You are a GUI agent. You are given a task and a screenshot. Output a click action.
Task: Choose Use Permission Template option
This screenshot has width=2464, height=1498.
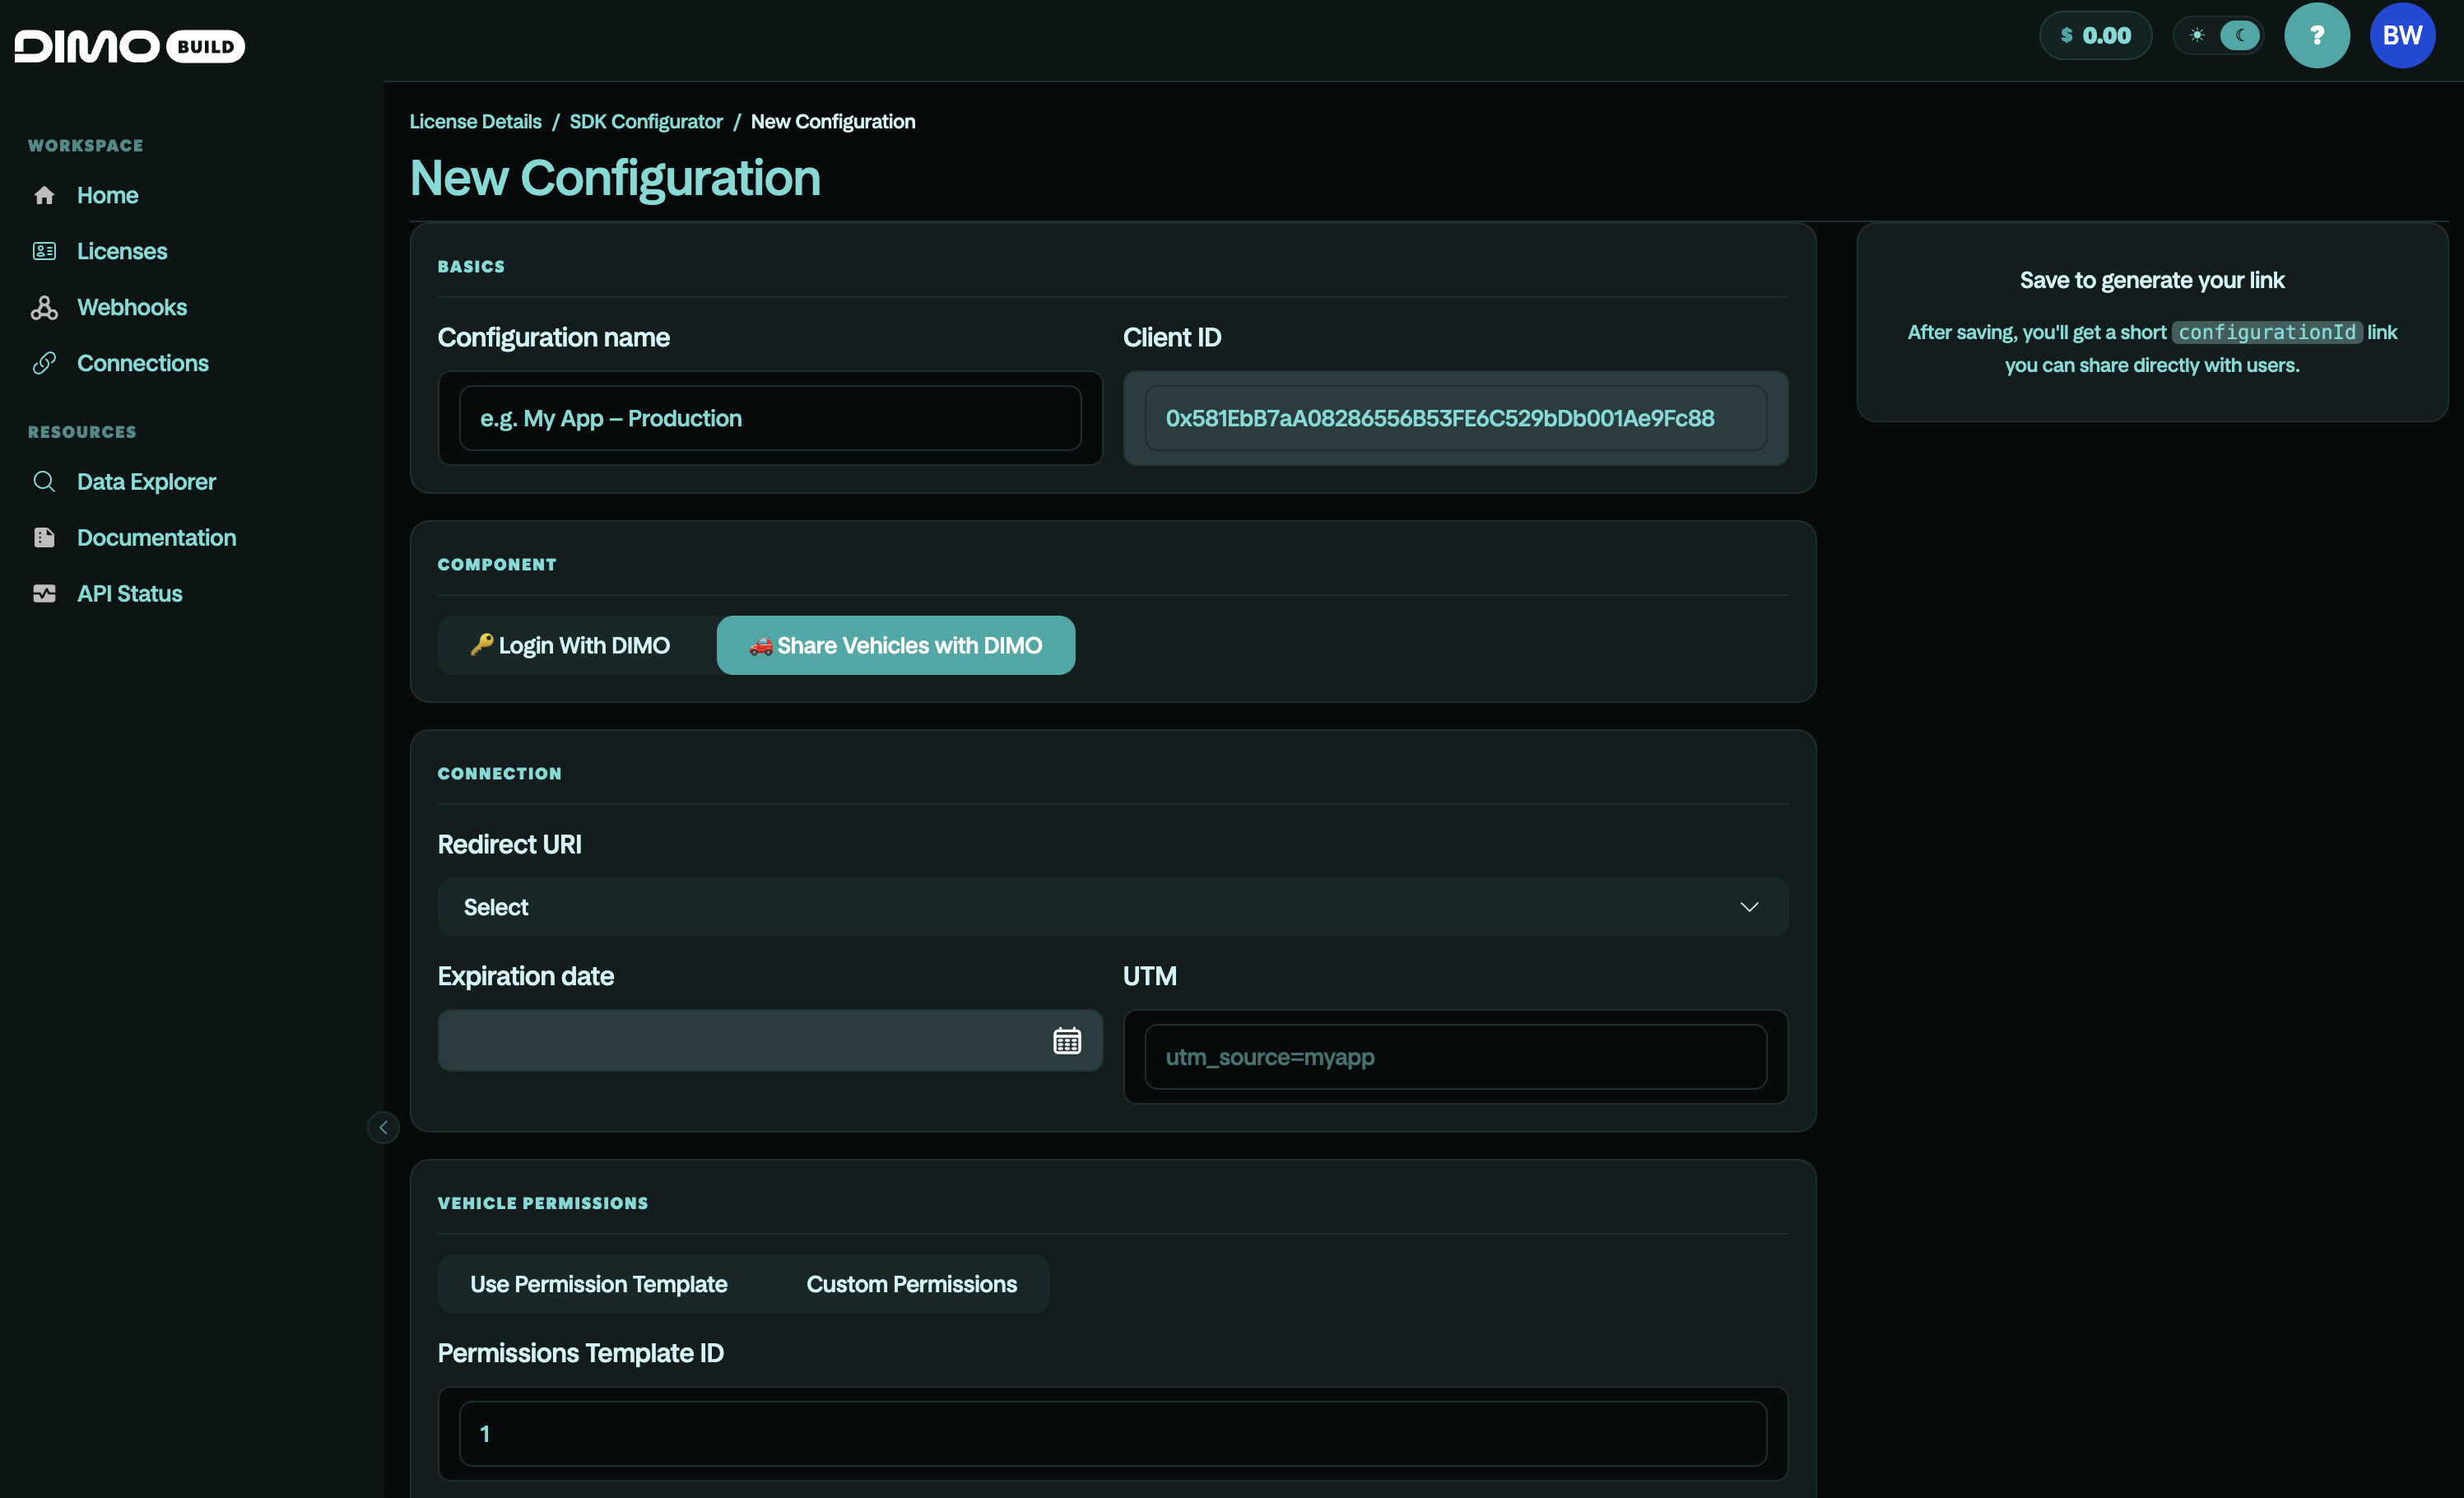pos(598,1284)
